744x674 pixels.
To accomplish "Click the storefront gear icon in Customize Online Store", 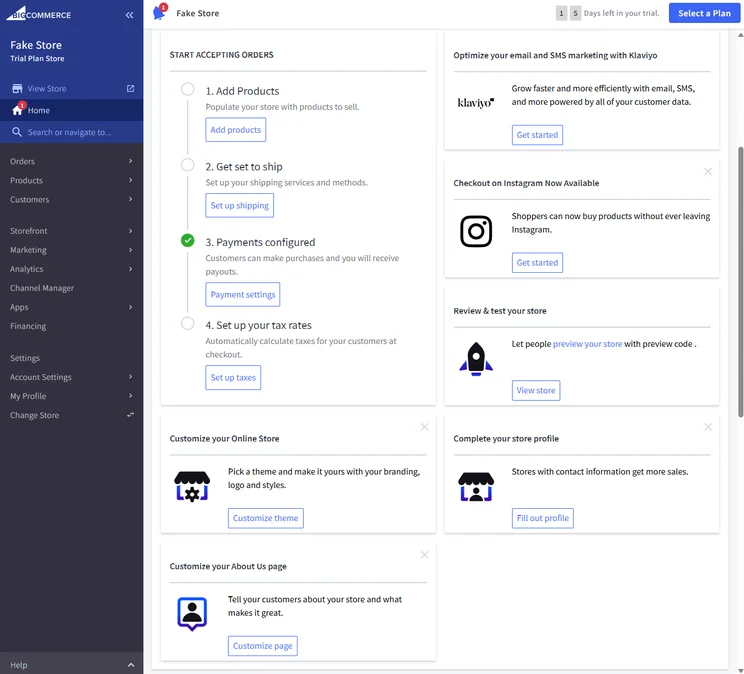I will 192,487.
